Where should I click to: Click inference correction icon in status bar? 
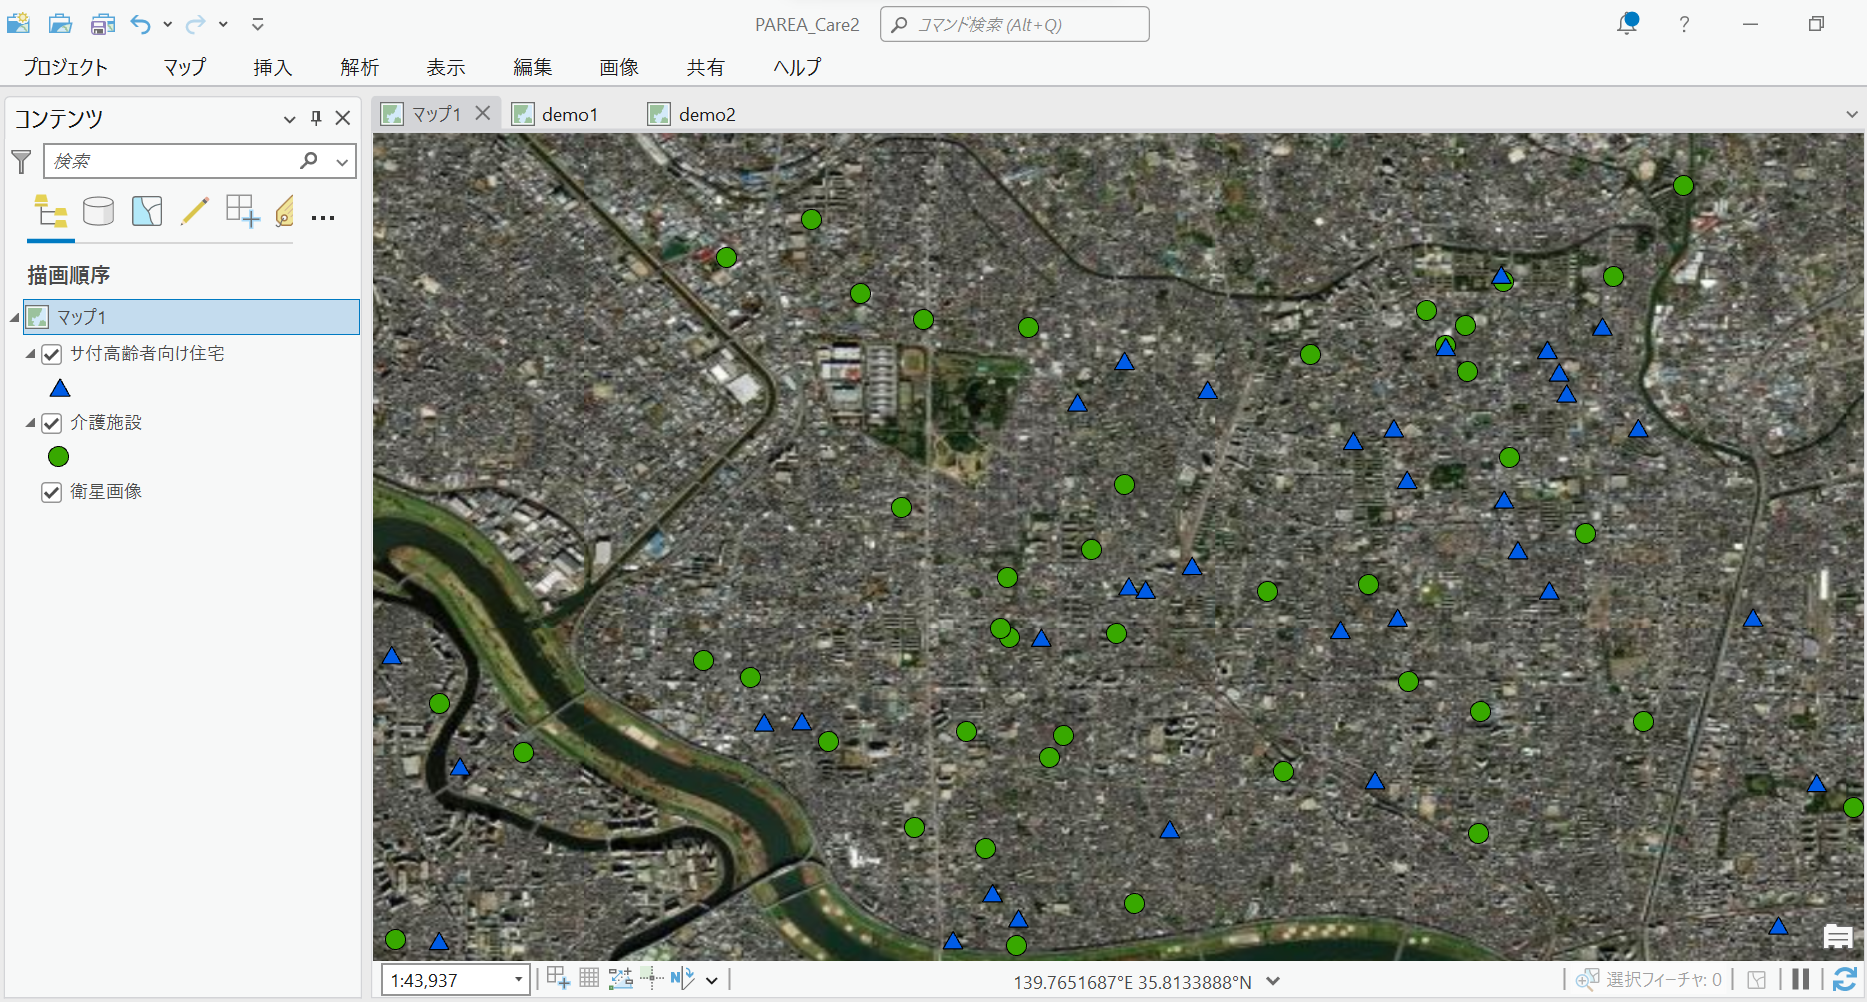pos(651,978)
